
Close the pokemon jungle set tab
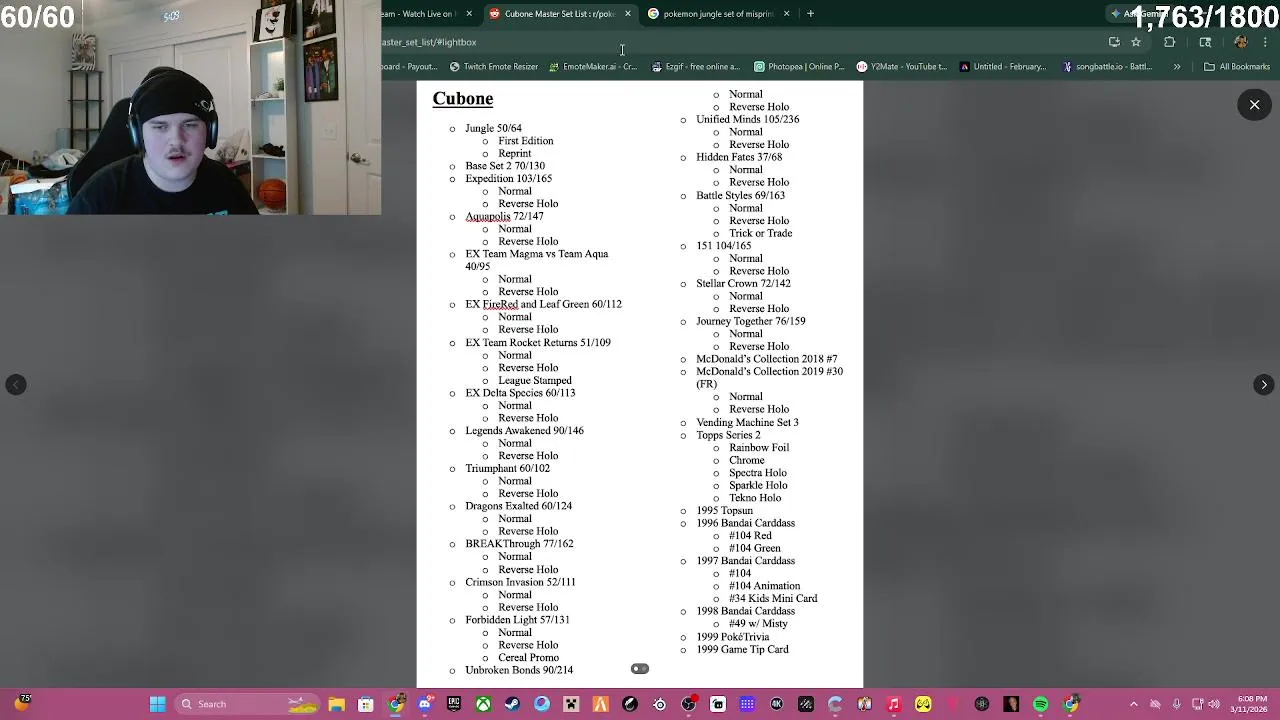click(x=786, y=14)
